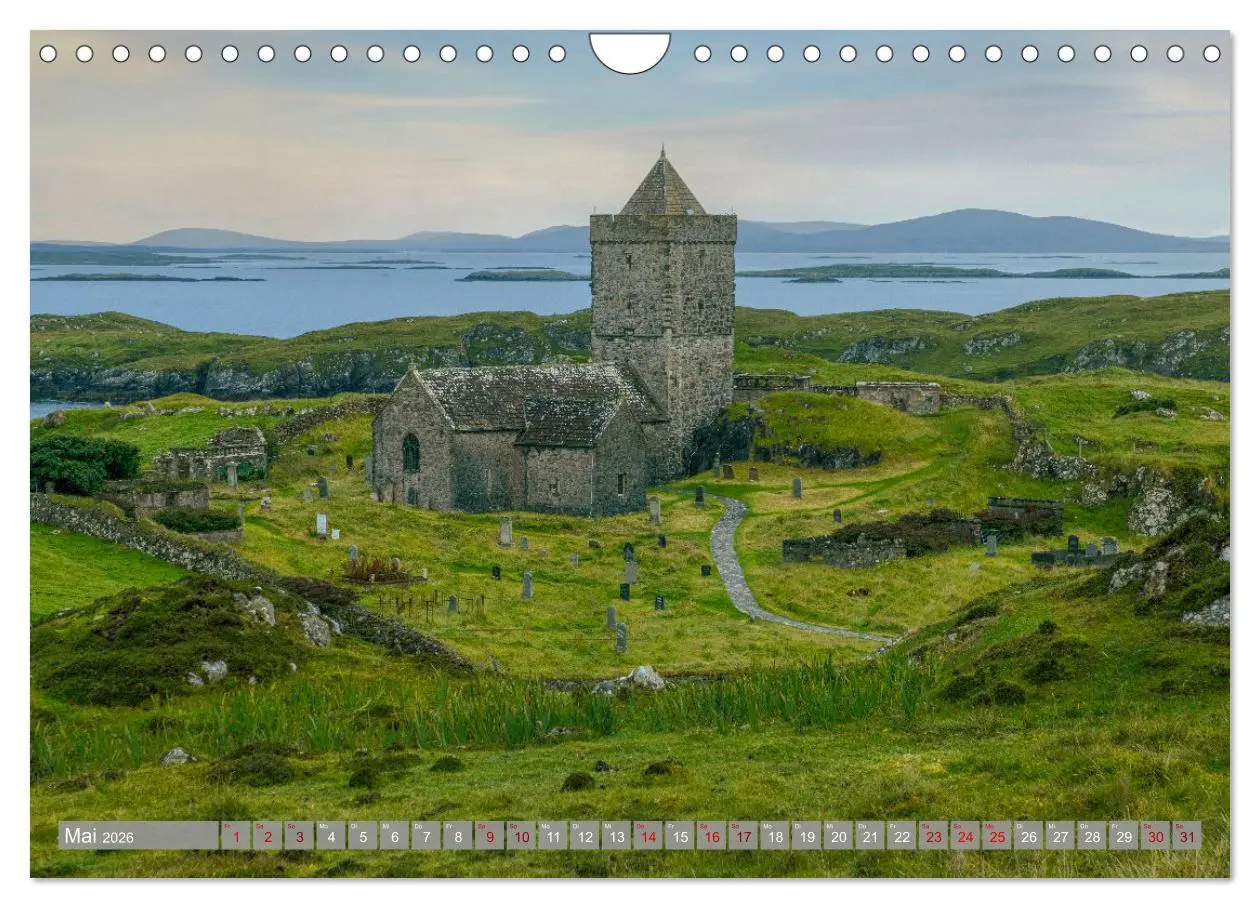Select day 20 in the calendar strip

click(x=838, y=836)
